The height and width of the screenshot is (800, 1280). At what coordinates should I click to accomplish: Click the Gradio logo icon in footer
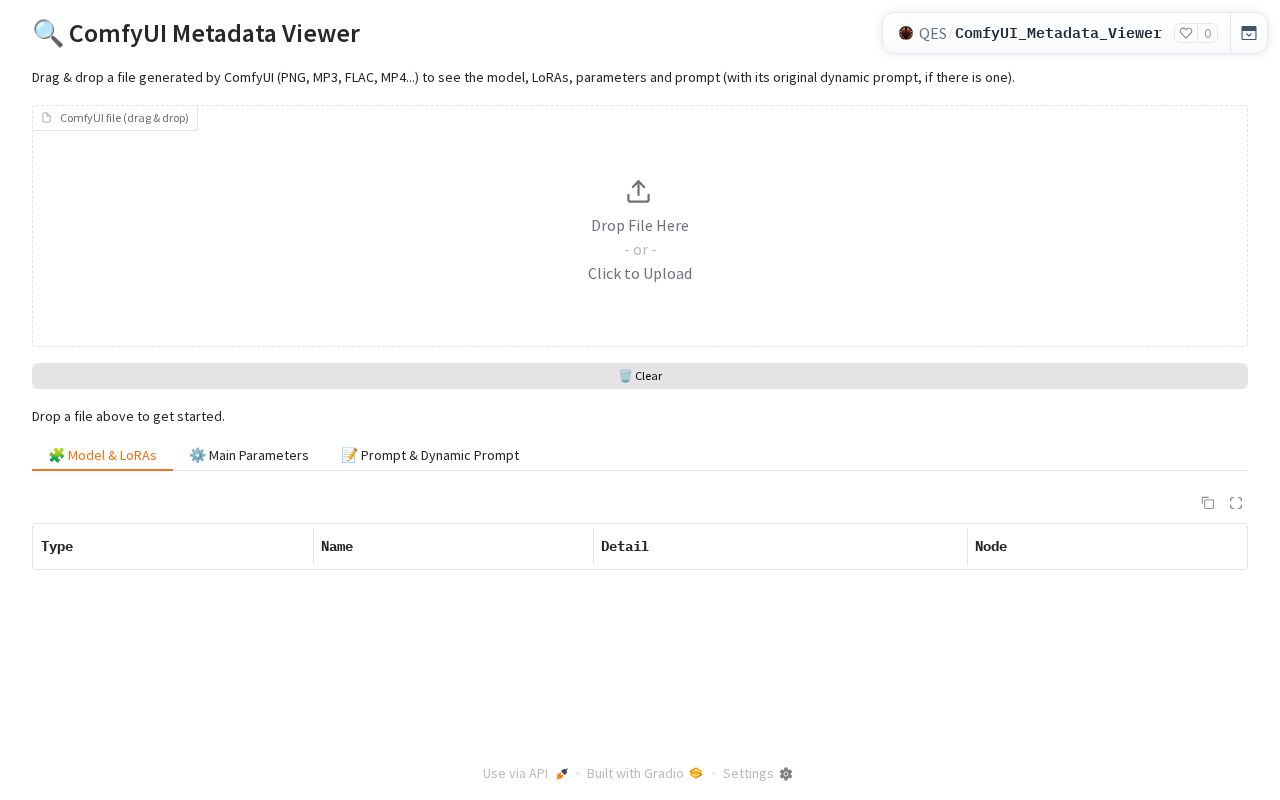(x=696, y=773)
